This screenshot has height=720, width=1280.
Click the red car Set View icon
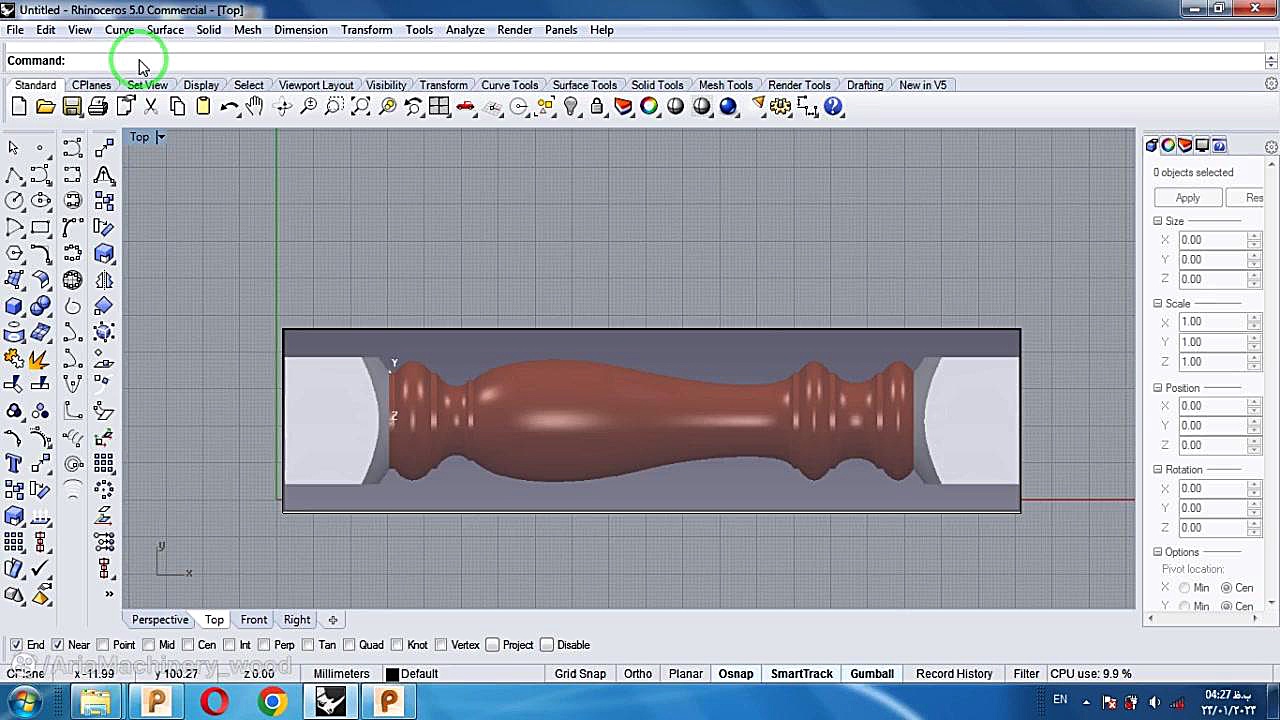(x=465, y=107)
